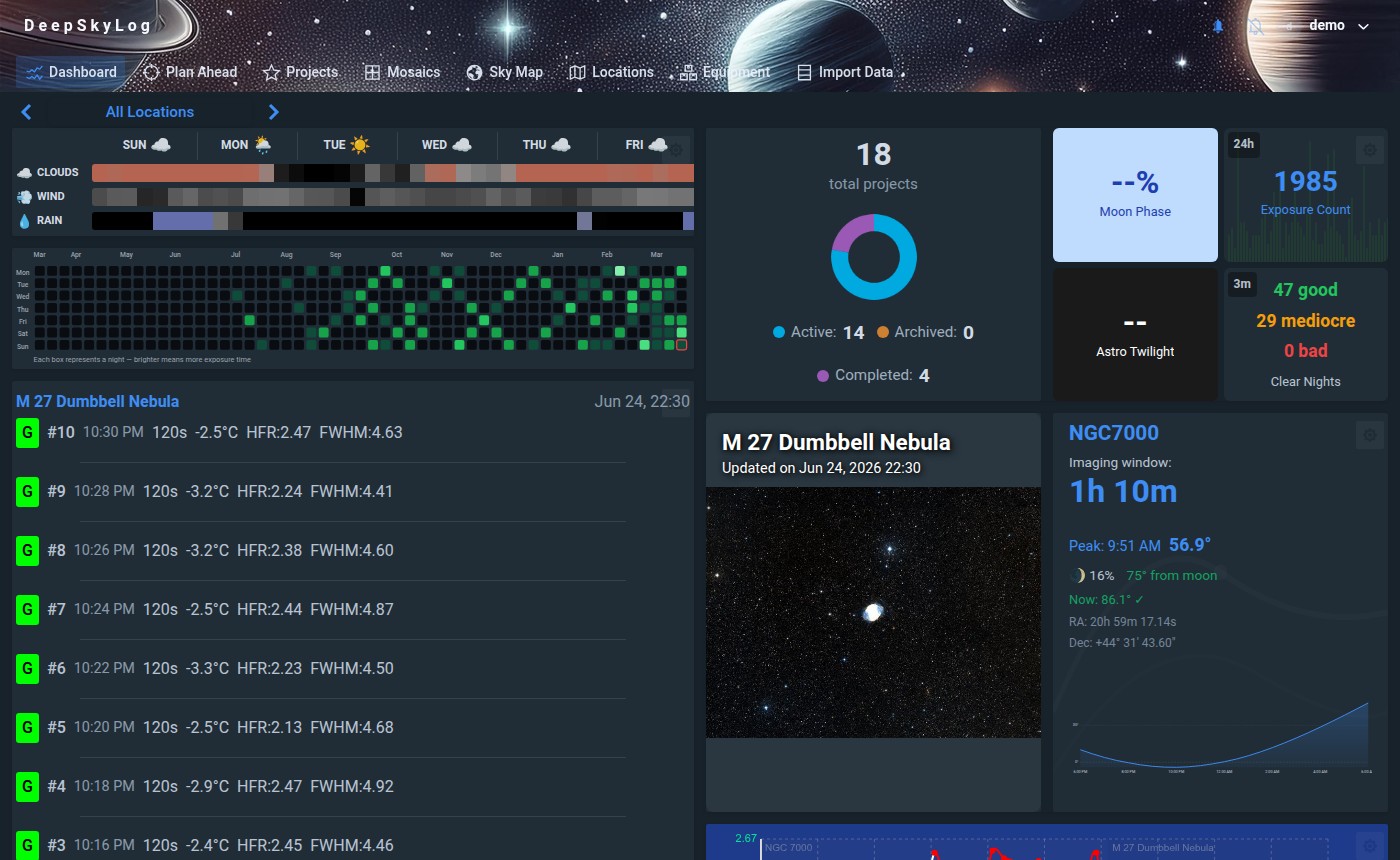The image size is (1400, 860).
Task: Click the All Locations label
Action: (150, 112)
